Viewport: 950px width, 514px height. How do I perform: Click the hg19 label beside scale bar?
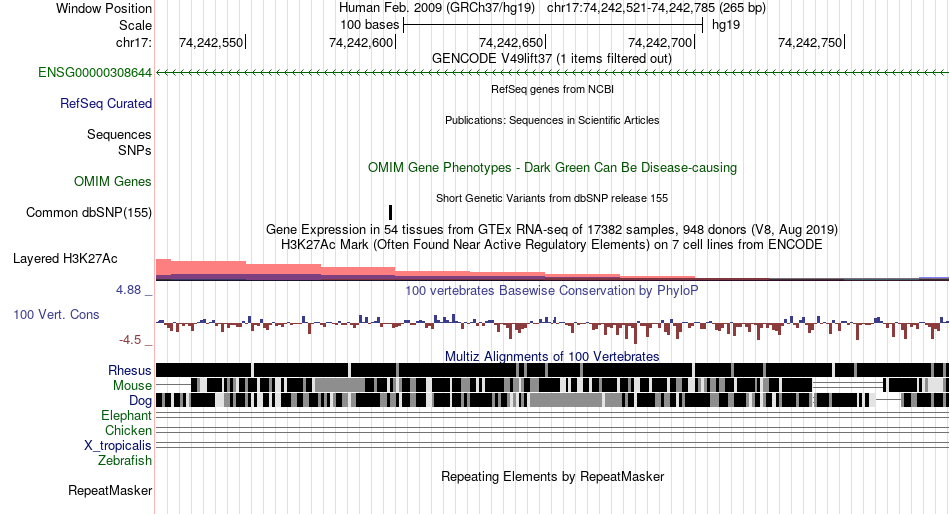(x=726, y=25)
